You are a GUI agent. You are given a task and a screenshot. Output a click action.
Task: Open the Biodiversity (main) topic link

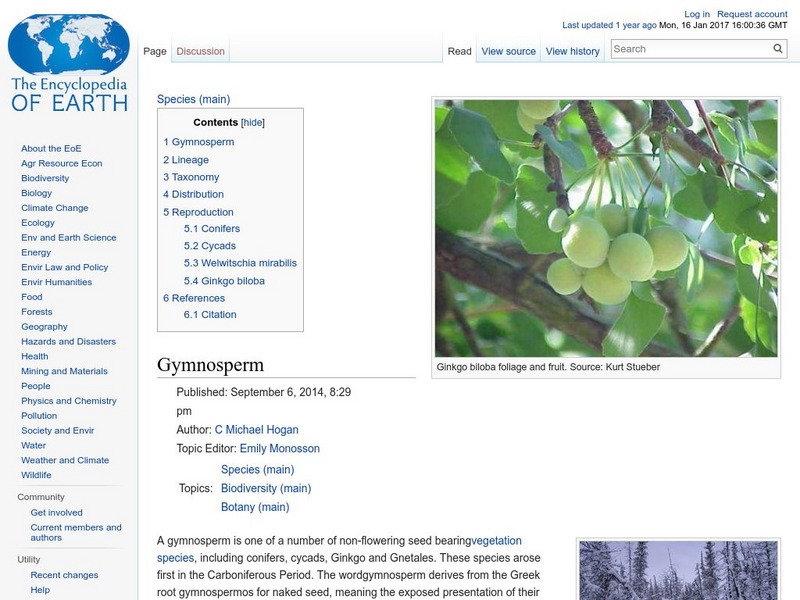(x=266, y=488)
